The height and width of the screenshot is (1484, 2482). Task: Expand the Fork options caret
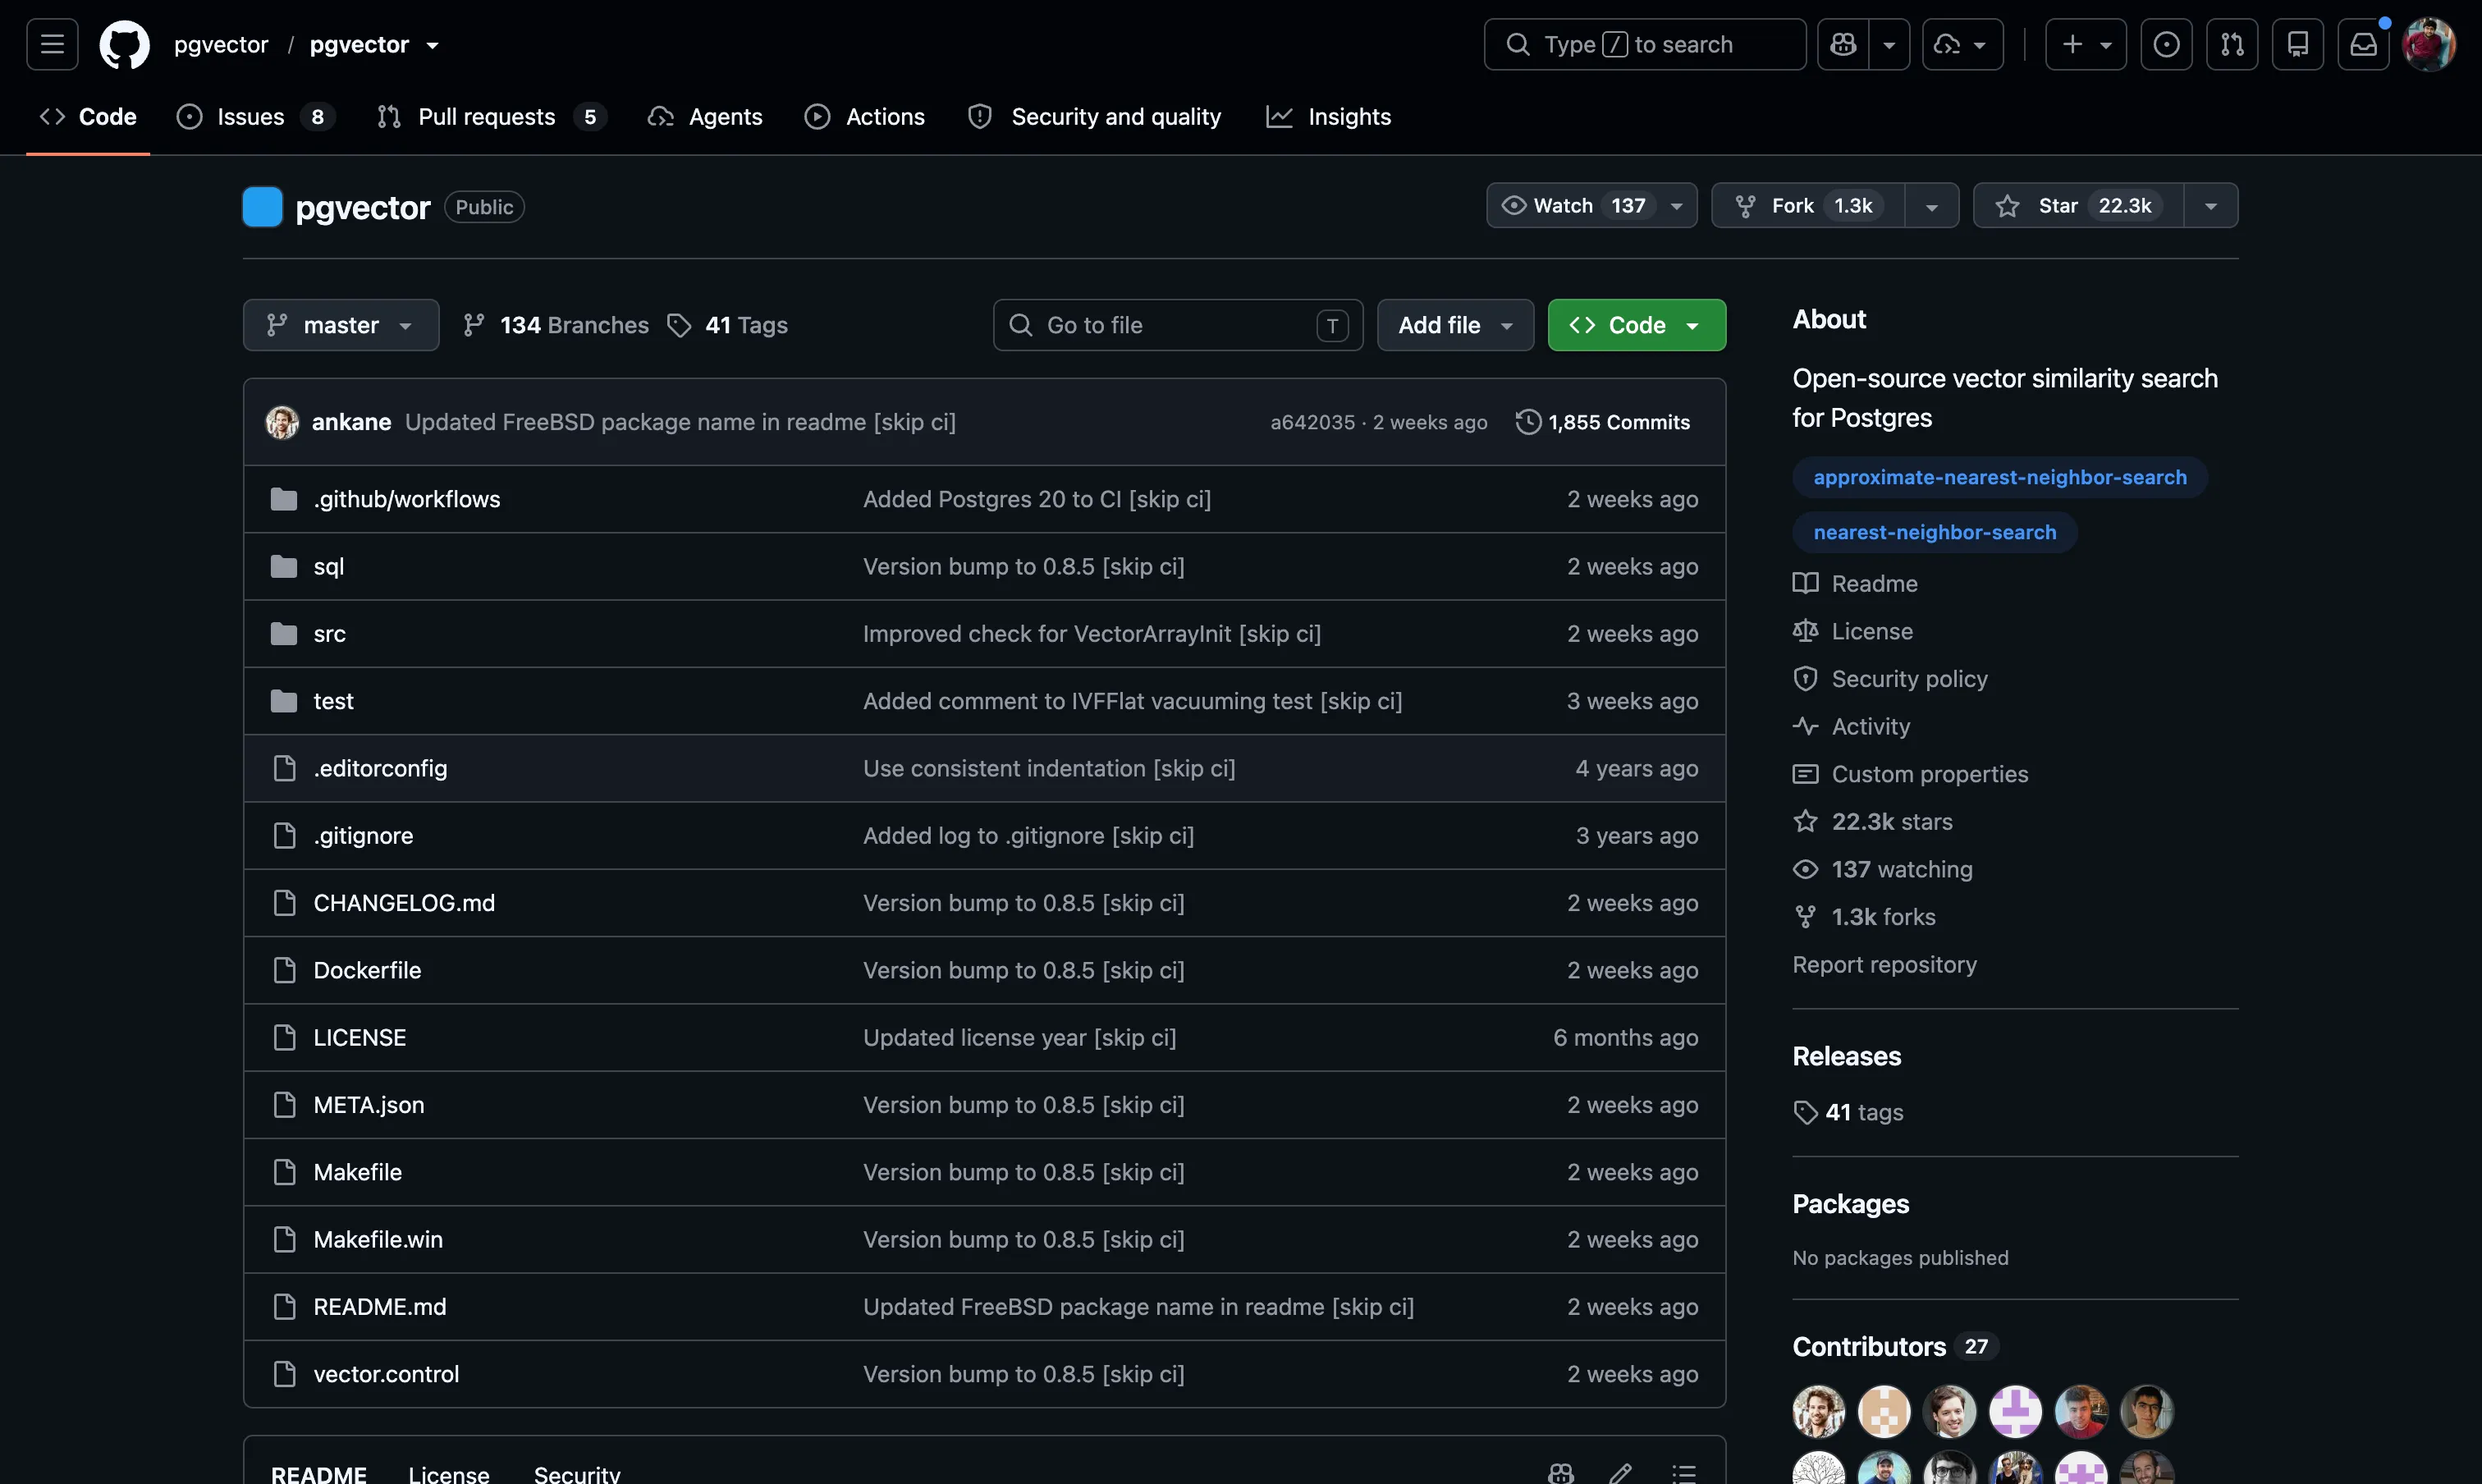[1932, 206]
